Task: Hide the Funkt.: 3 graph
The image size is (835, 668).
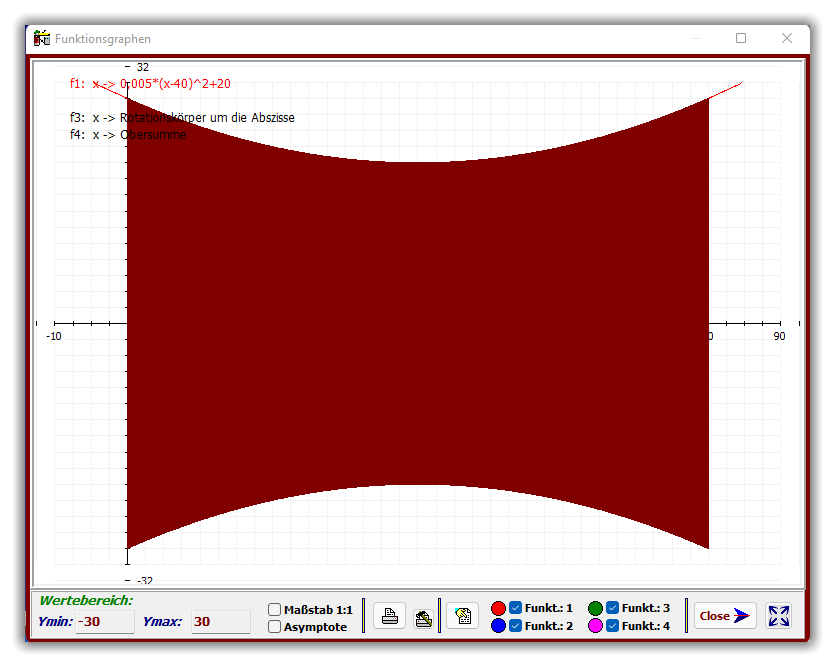Action: click(613, 608)
